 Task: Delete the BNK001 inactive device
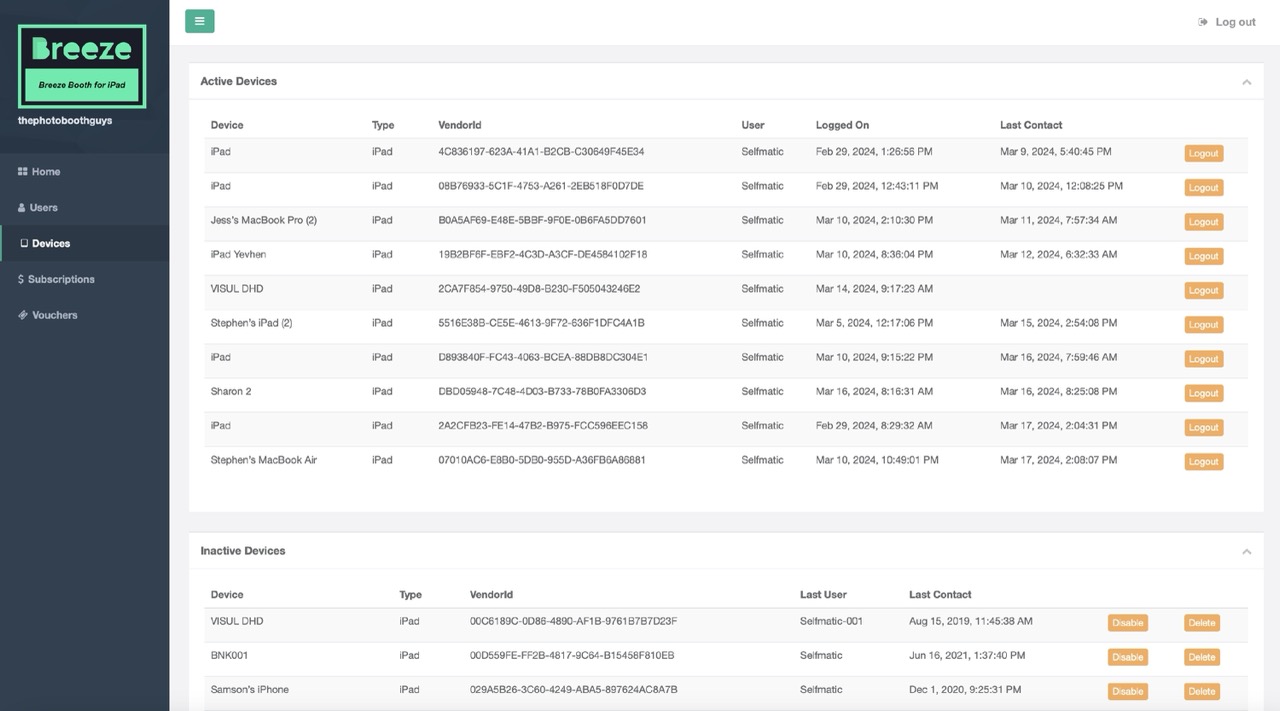click(x=1201, y=657)
